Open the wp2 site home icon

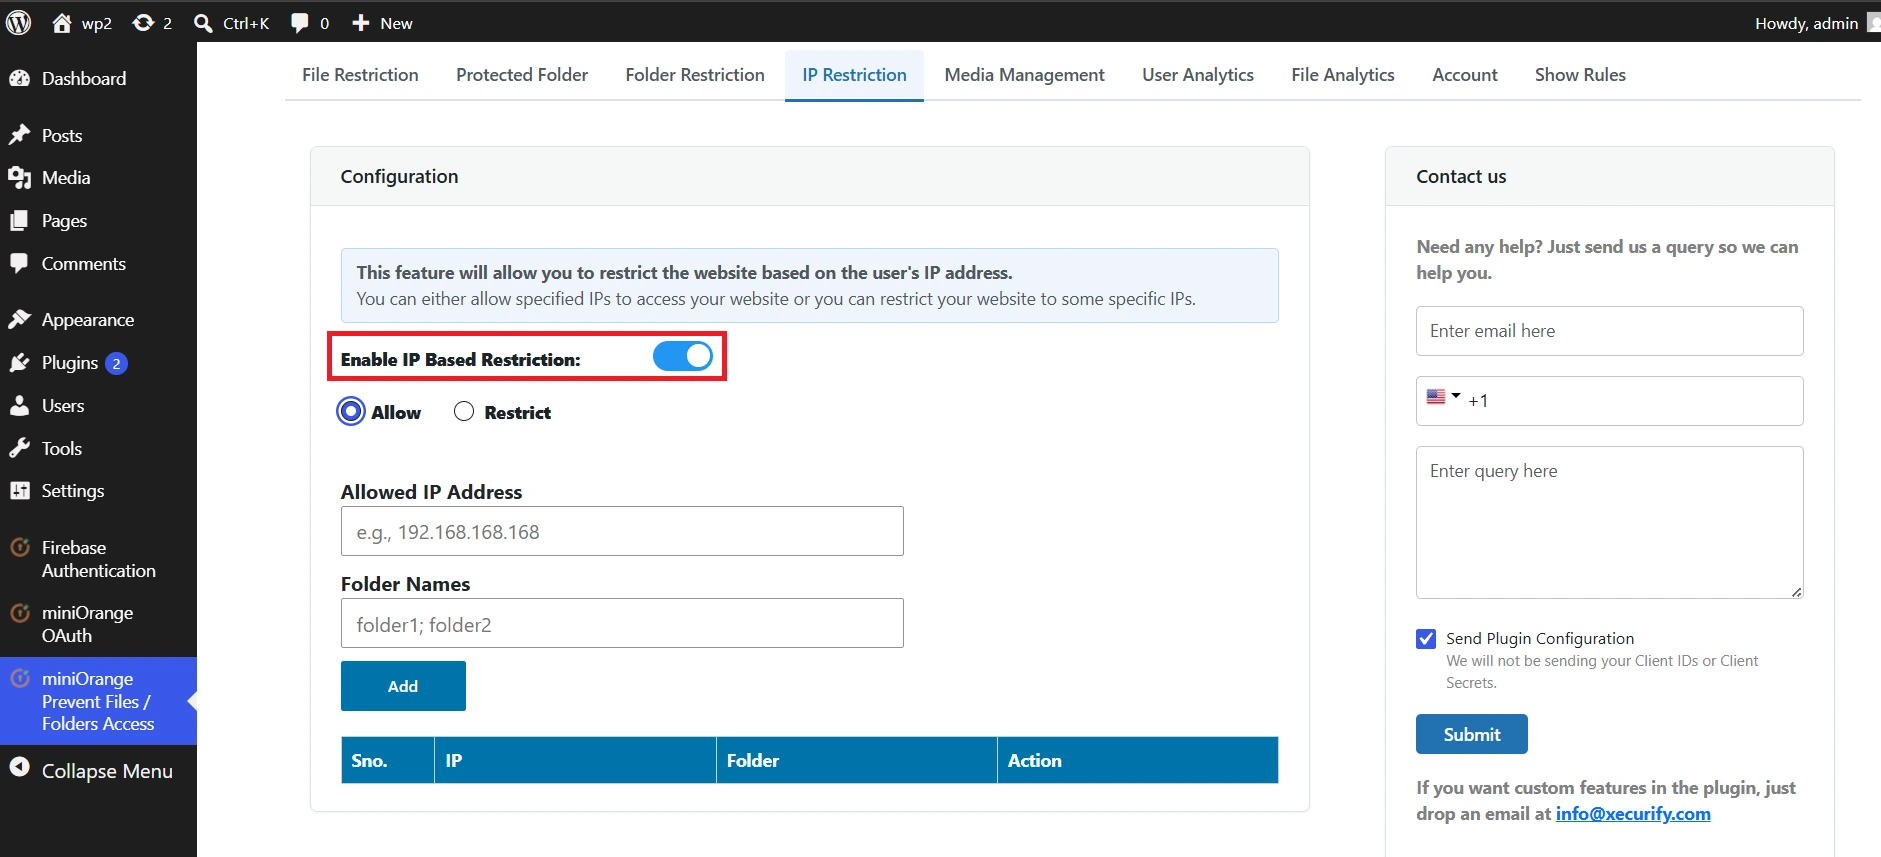(62, 23)
